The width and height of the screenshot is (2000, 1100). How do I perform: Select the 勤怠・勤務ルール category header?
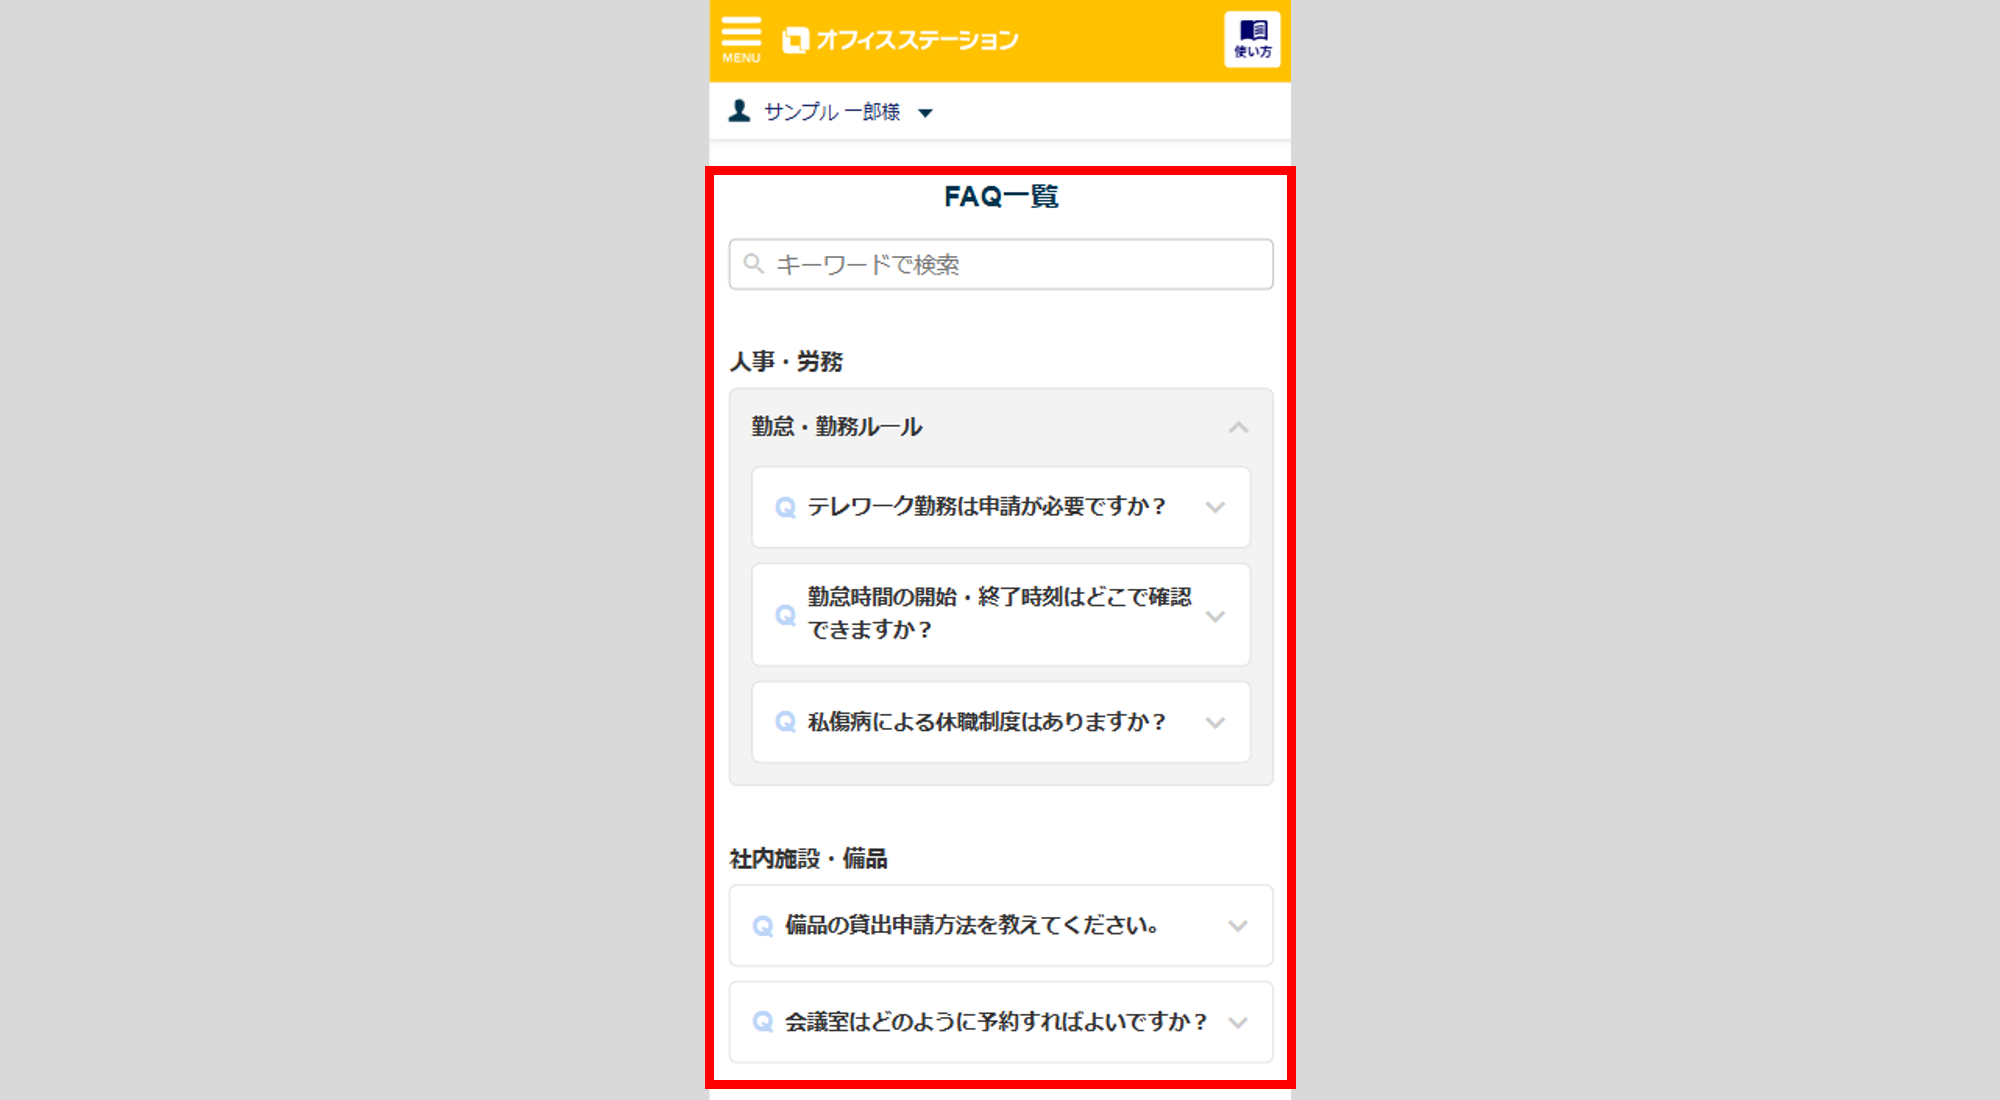[837, 427]
